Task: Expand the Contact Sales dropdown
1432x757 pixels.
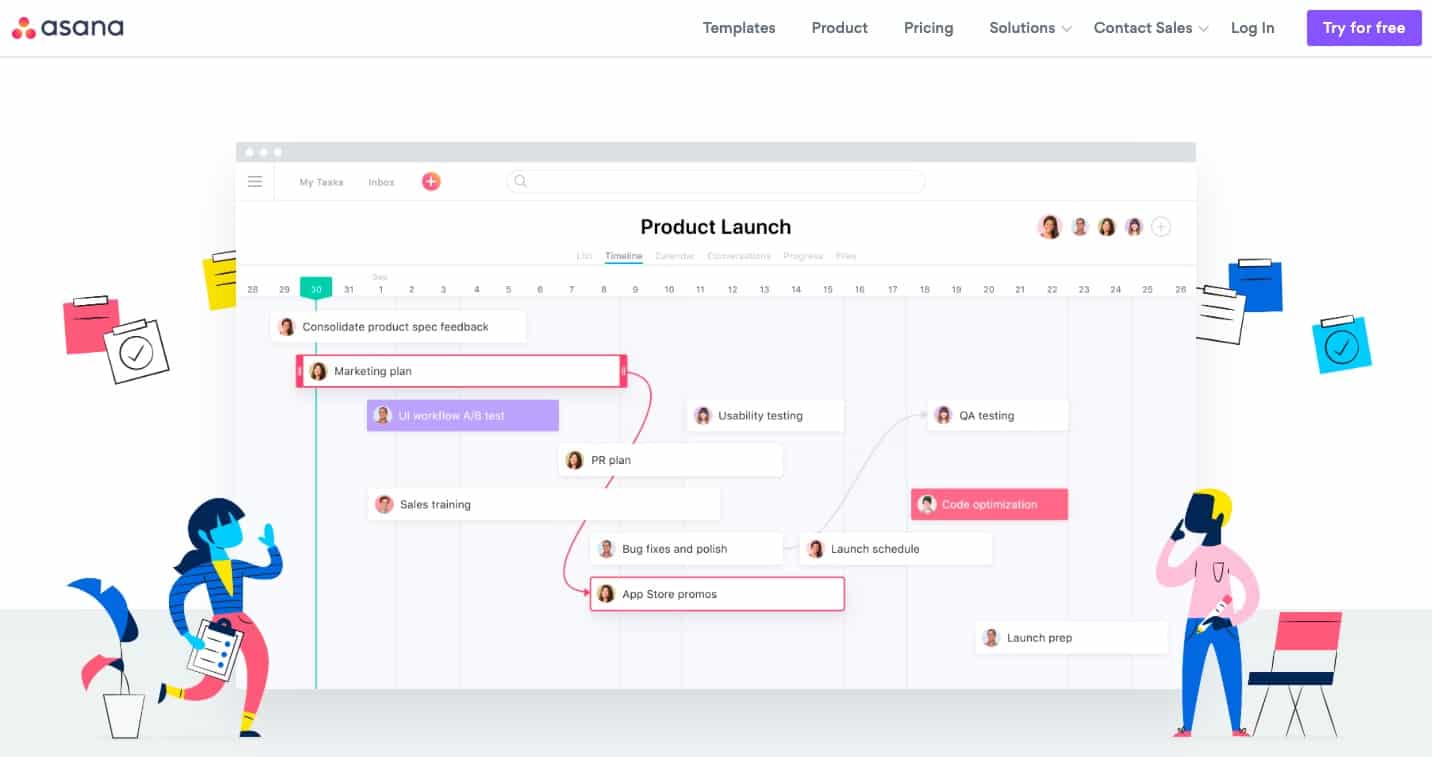Action: click(1151, 28)
